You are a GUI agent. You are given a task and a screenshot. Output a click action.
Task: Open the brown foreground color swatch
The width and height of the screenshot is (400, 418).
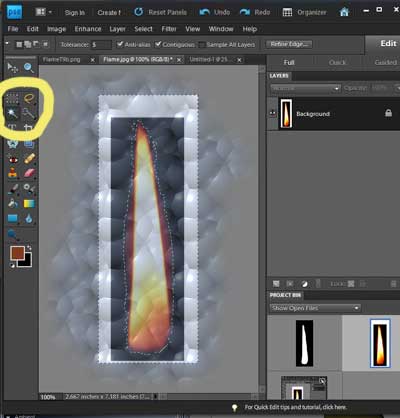coord(17,253)
